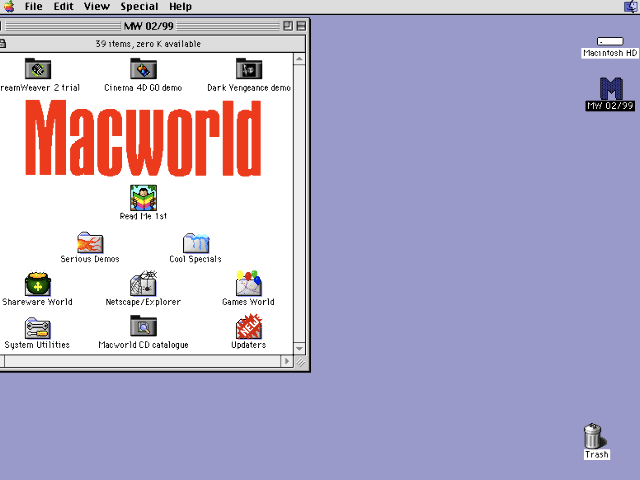Select the Macworld CD catalogue folder
This screenshot has height=480, width=640.
(143, 326)
